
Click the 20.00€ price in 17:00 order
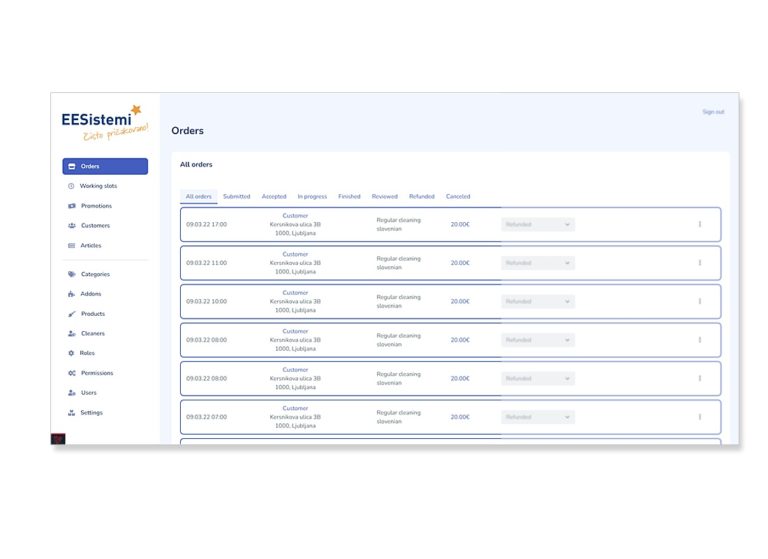460,224
